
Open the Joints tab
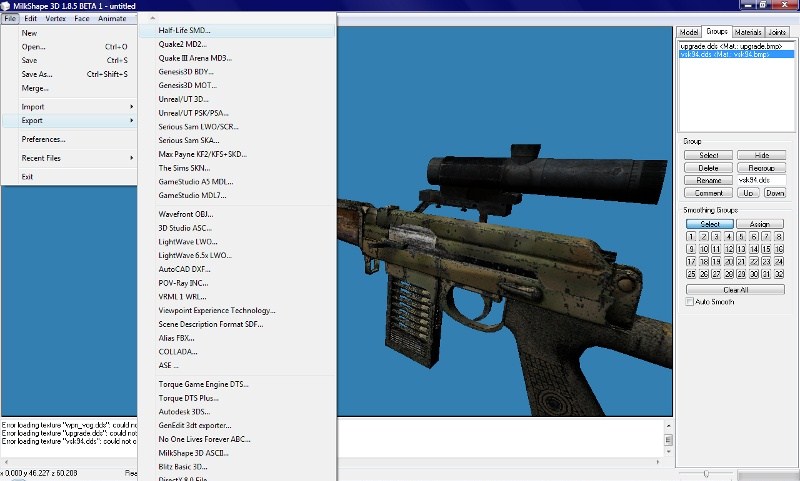[778, 32]
